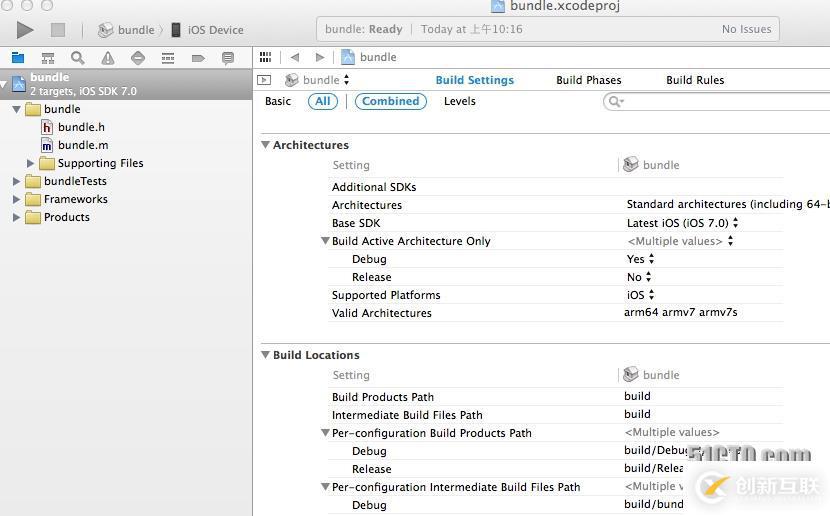Open the Find navigator magnifier icon

pos(77,58)
